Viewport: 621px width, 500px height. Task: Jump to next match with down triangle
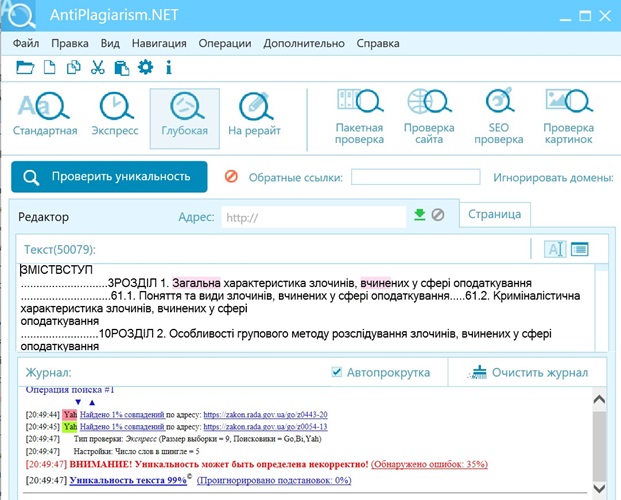pyautogui.click(x=78, y=402)
